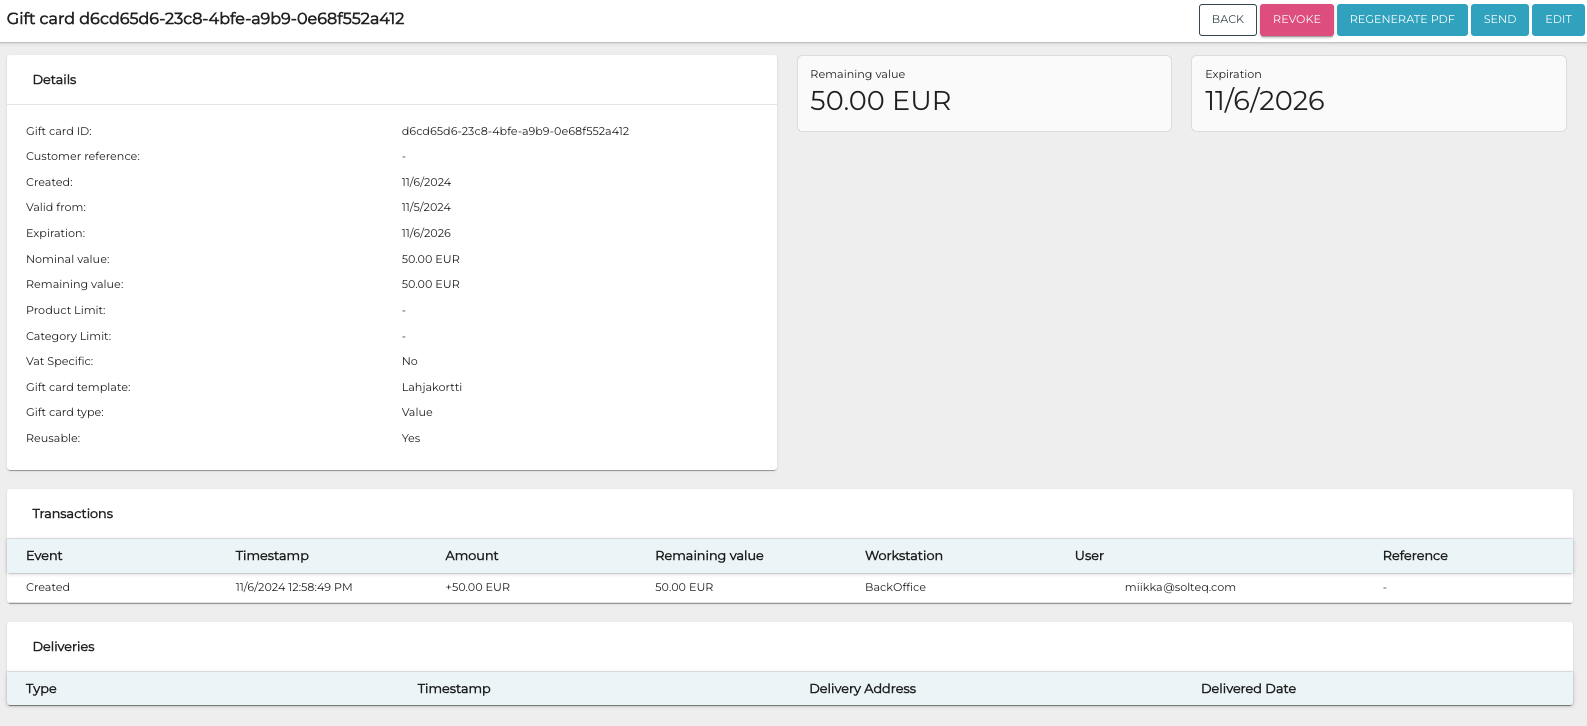This screenshot has width=1587, height=726.
Task: Click the Delivered Date column header
Action: tap(1247, 689)
